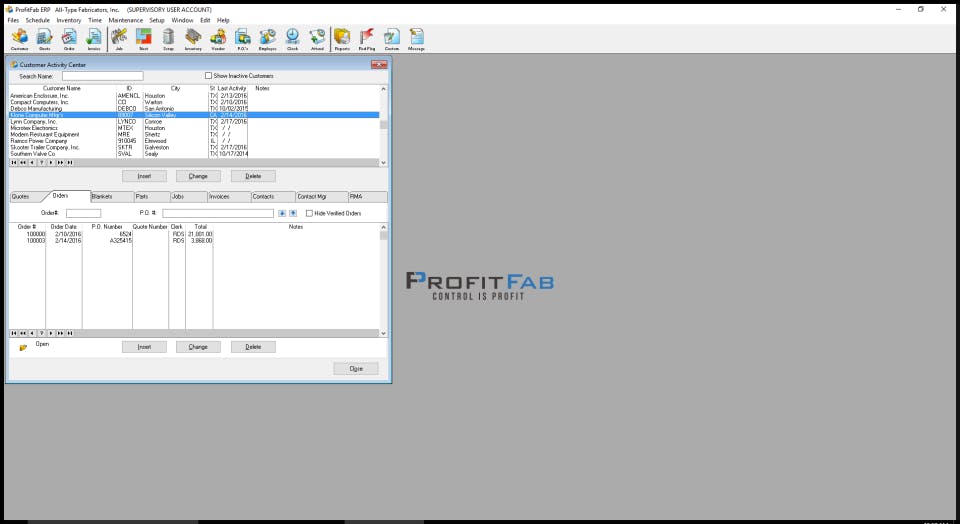Open the Help menu

click(223, 20)
